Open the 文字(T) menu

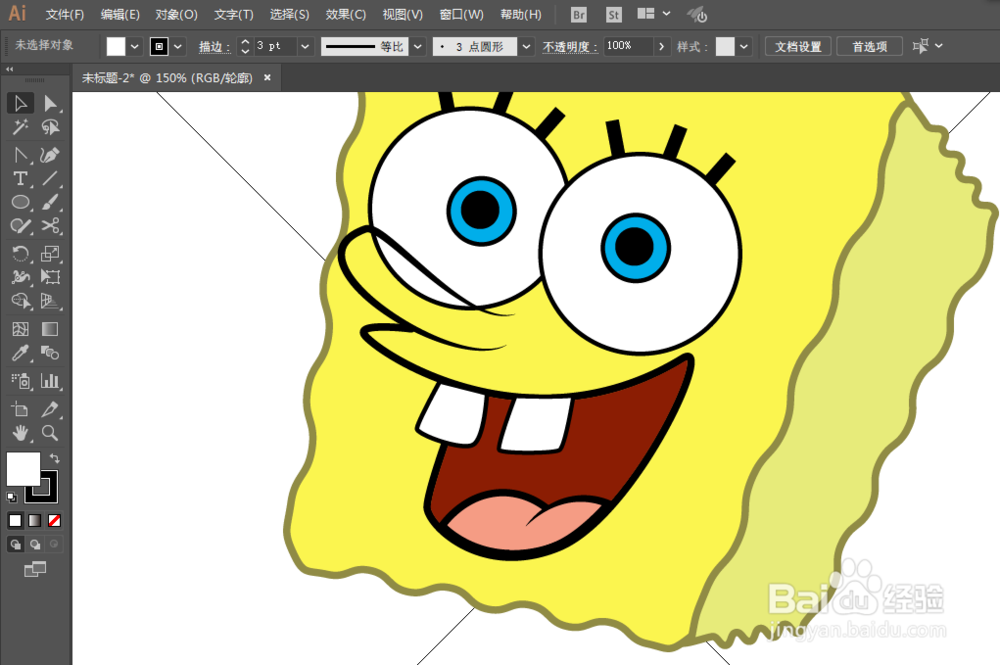pos(233,15)
